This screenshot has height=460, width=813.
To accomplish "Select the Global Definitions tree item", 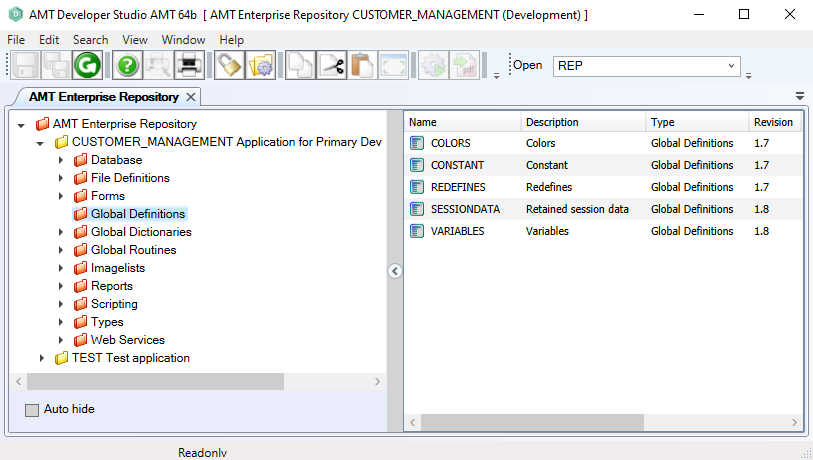I will tap(138, 214).
